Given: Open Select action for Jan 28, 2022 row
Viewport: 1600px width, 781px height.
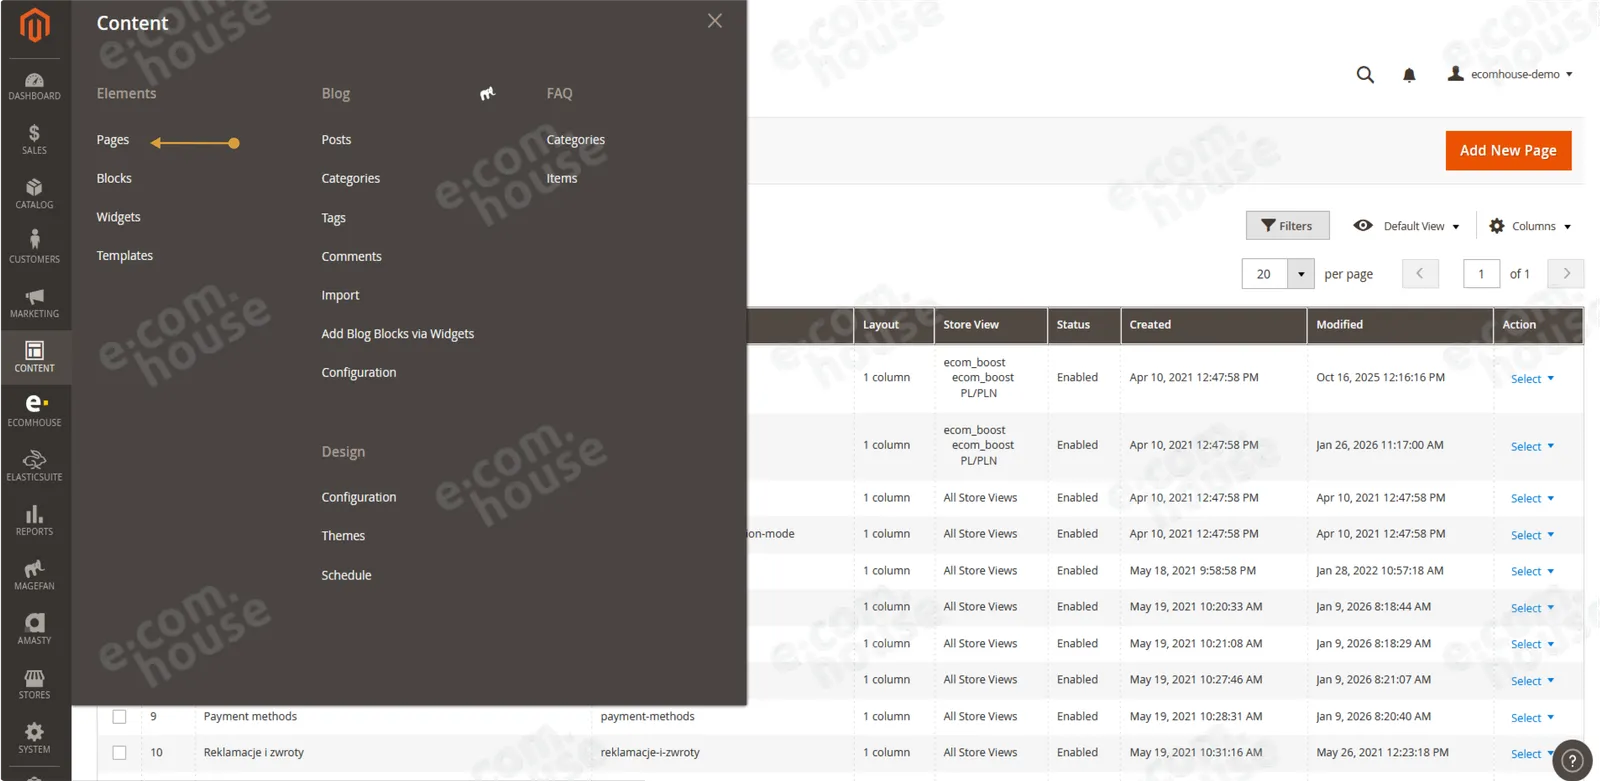Looking at the screenshot, I should 1532,572.
